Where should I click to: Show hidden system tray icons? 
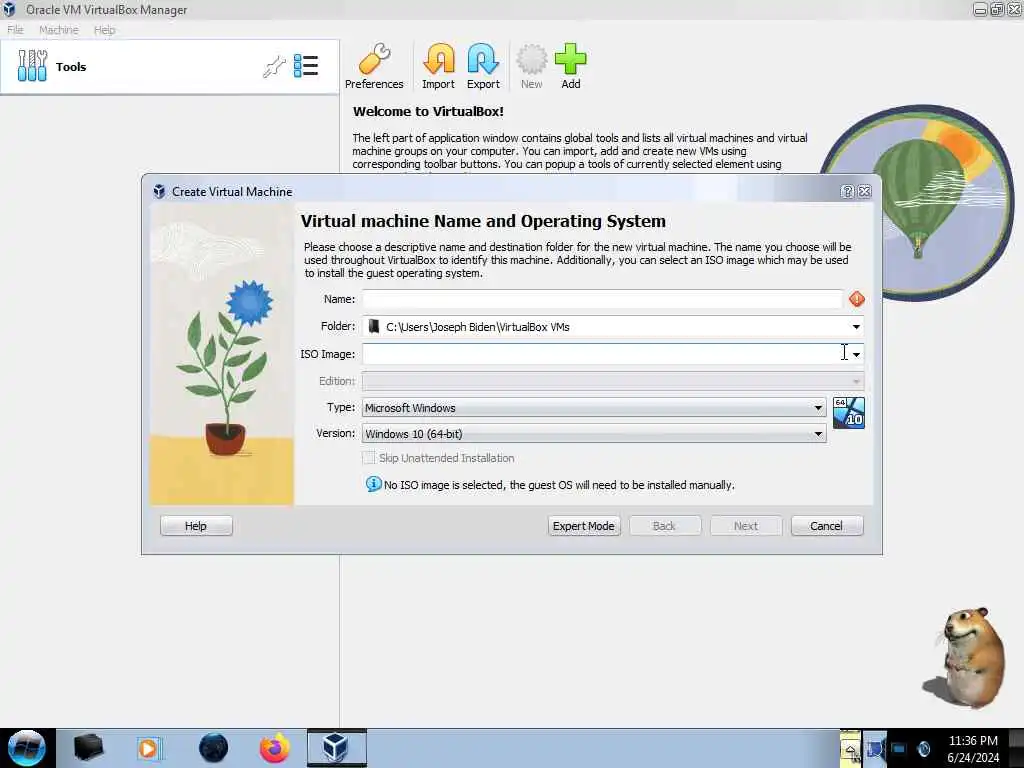click(x=850, y=748)
